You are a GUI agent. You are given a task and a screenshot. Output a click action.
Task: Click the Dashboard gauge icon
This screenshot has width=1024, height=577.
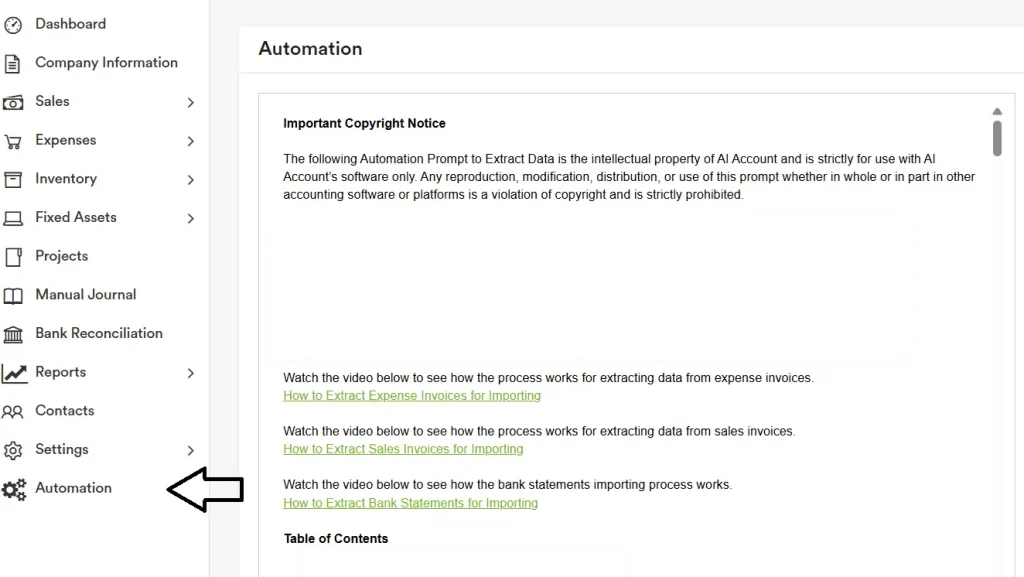(x=13, y=25)
